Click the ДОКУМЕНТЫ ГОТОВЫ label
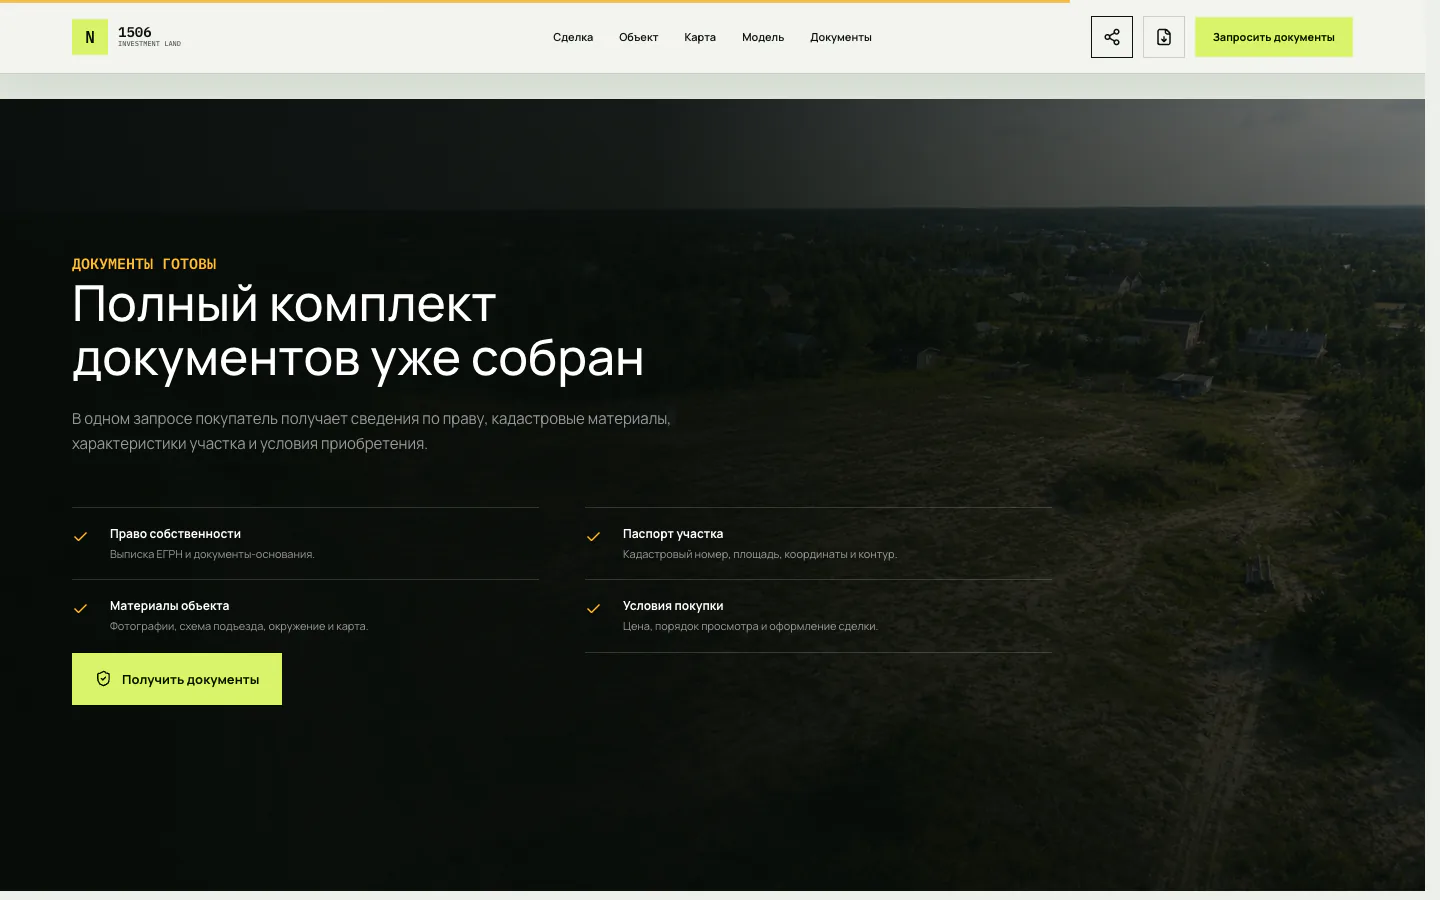This screenshot has height=900, width=1440. point(144,264)
